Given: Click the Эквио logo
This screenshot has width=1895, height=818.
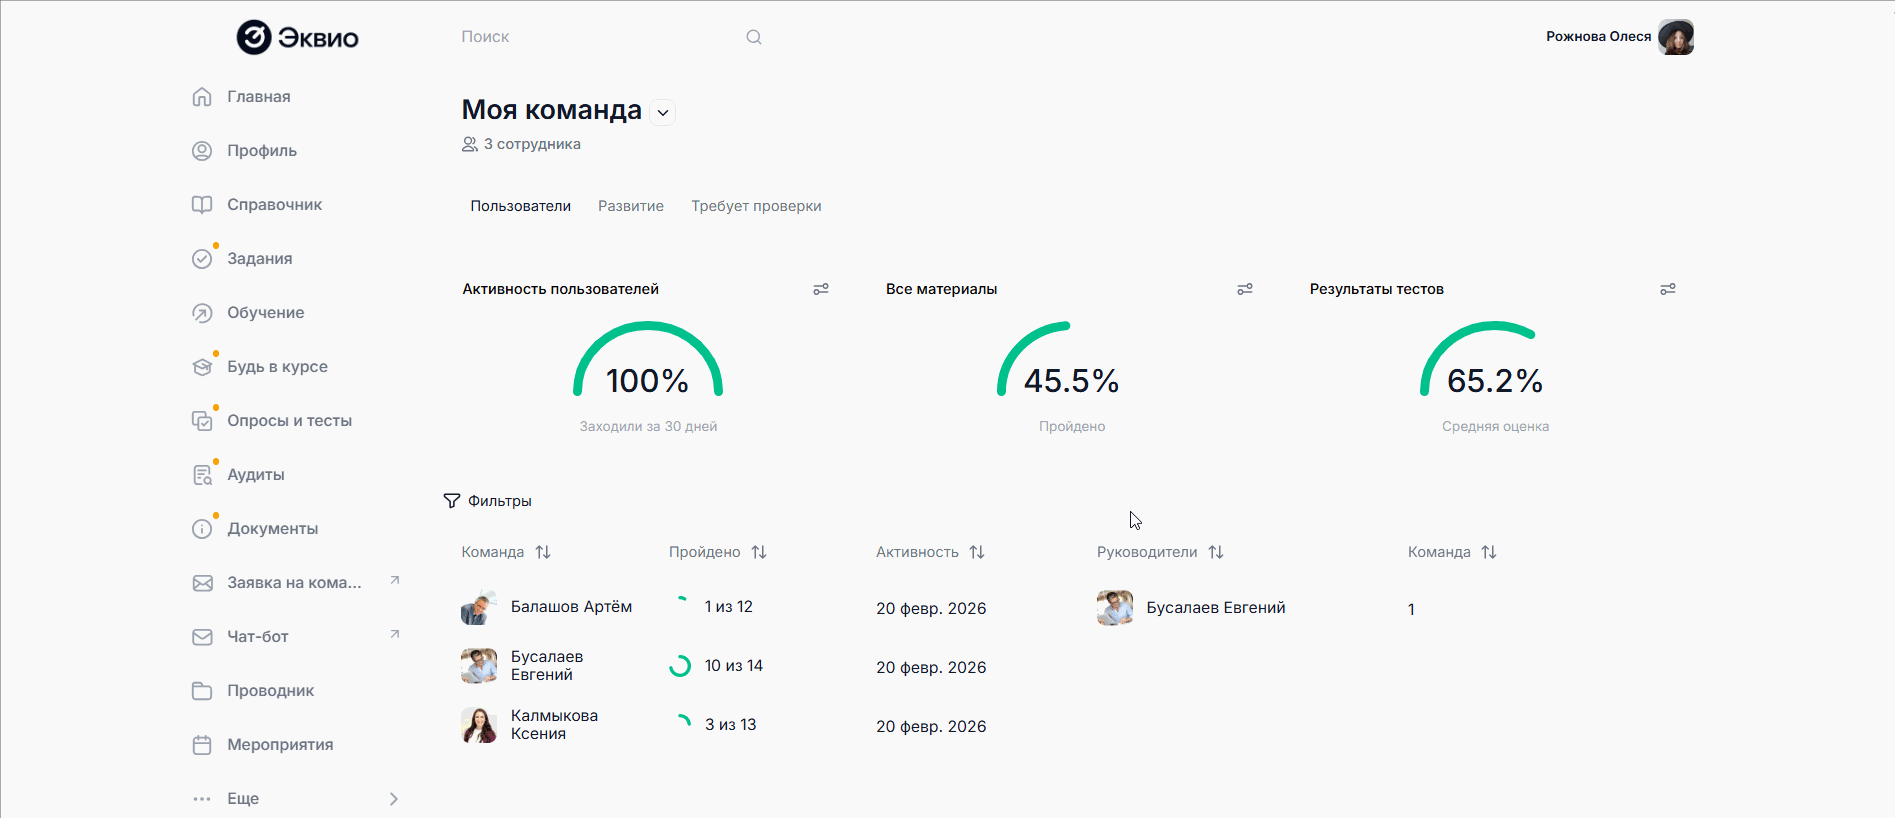Looking at the screenshot, I should coord(297,37).
